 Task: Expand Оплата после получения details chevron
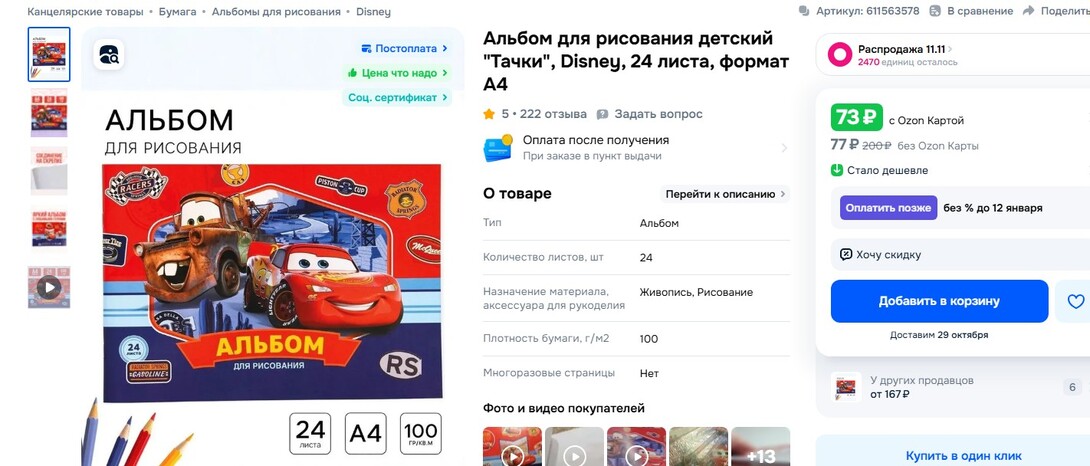click(x=784, y=148)
